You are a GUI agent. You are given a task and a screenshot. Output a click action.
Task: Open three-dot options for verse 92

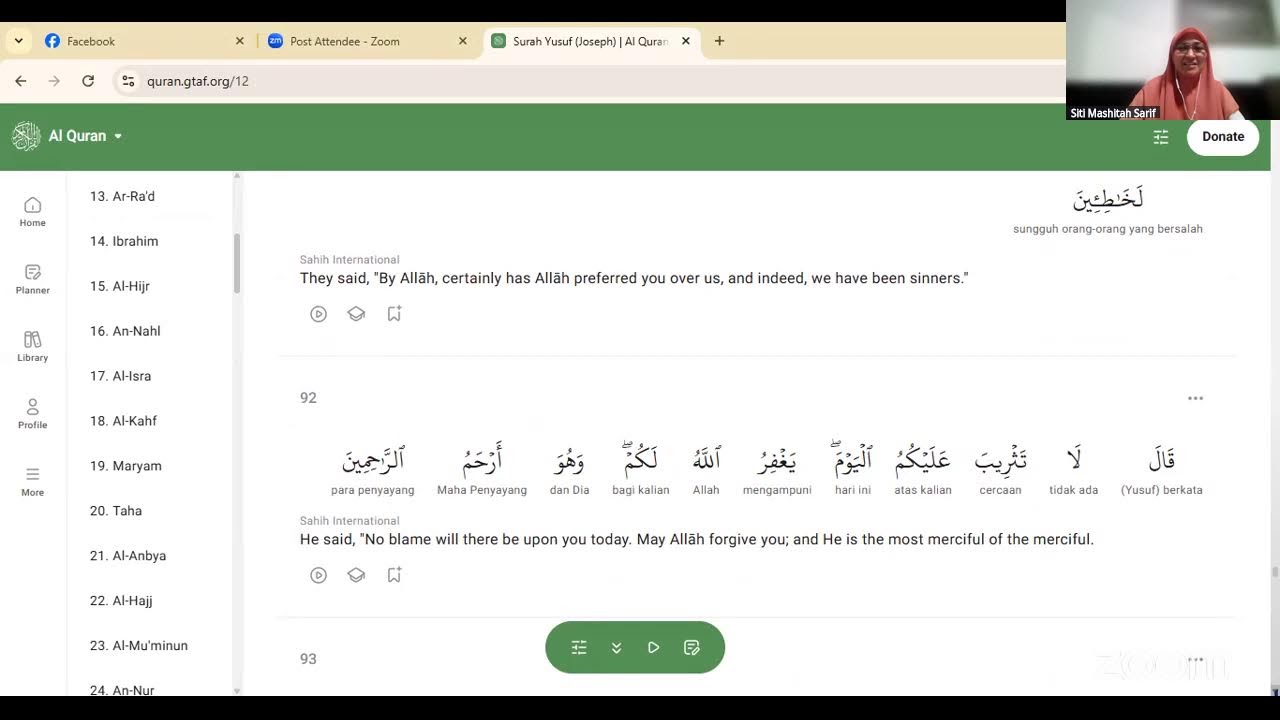(1195, 398)
